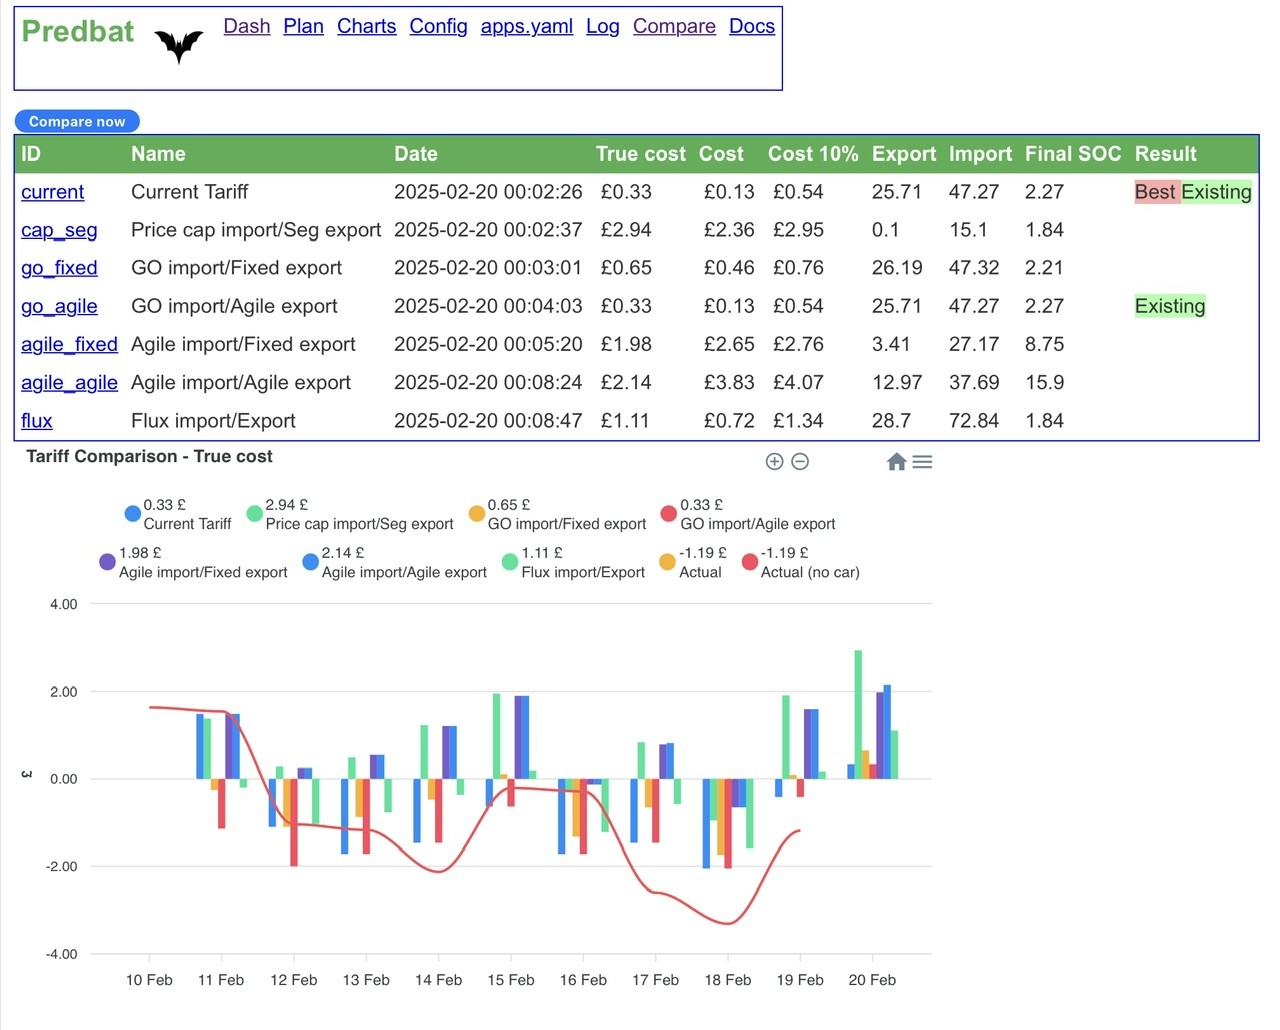This screenshot has width=1280, height=1030.
Task: Zoom in on the chart with plus icon
Action: 774,461
